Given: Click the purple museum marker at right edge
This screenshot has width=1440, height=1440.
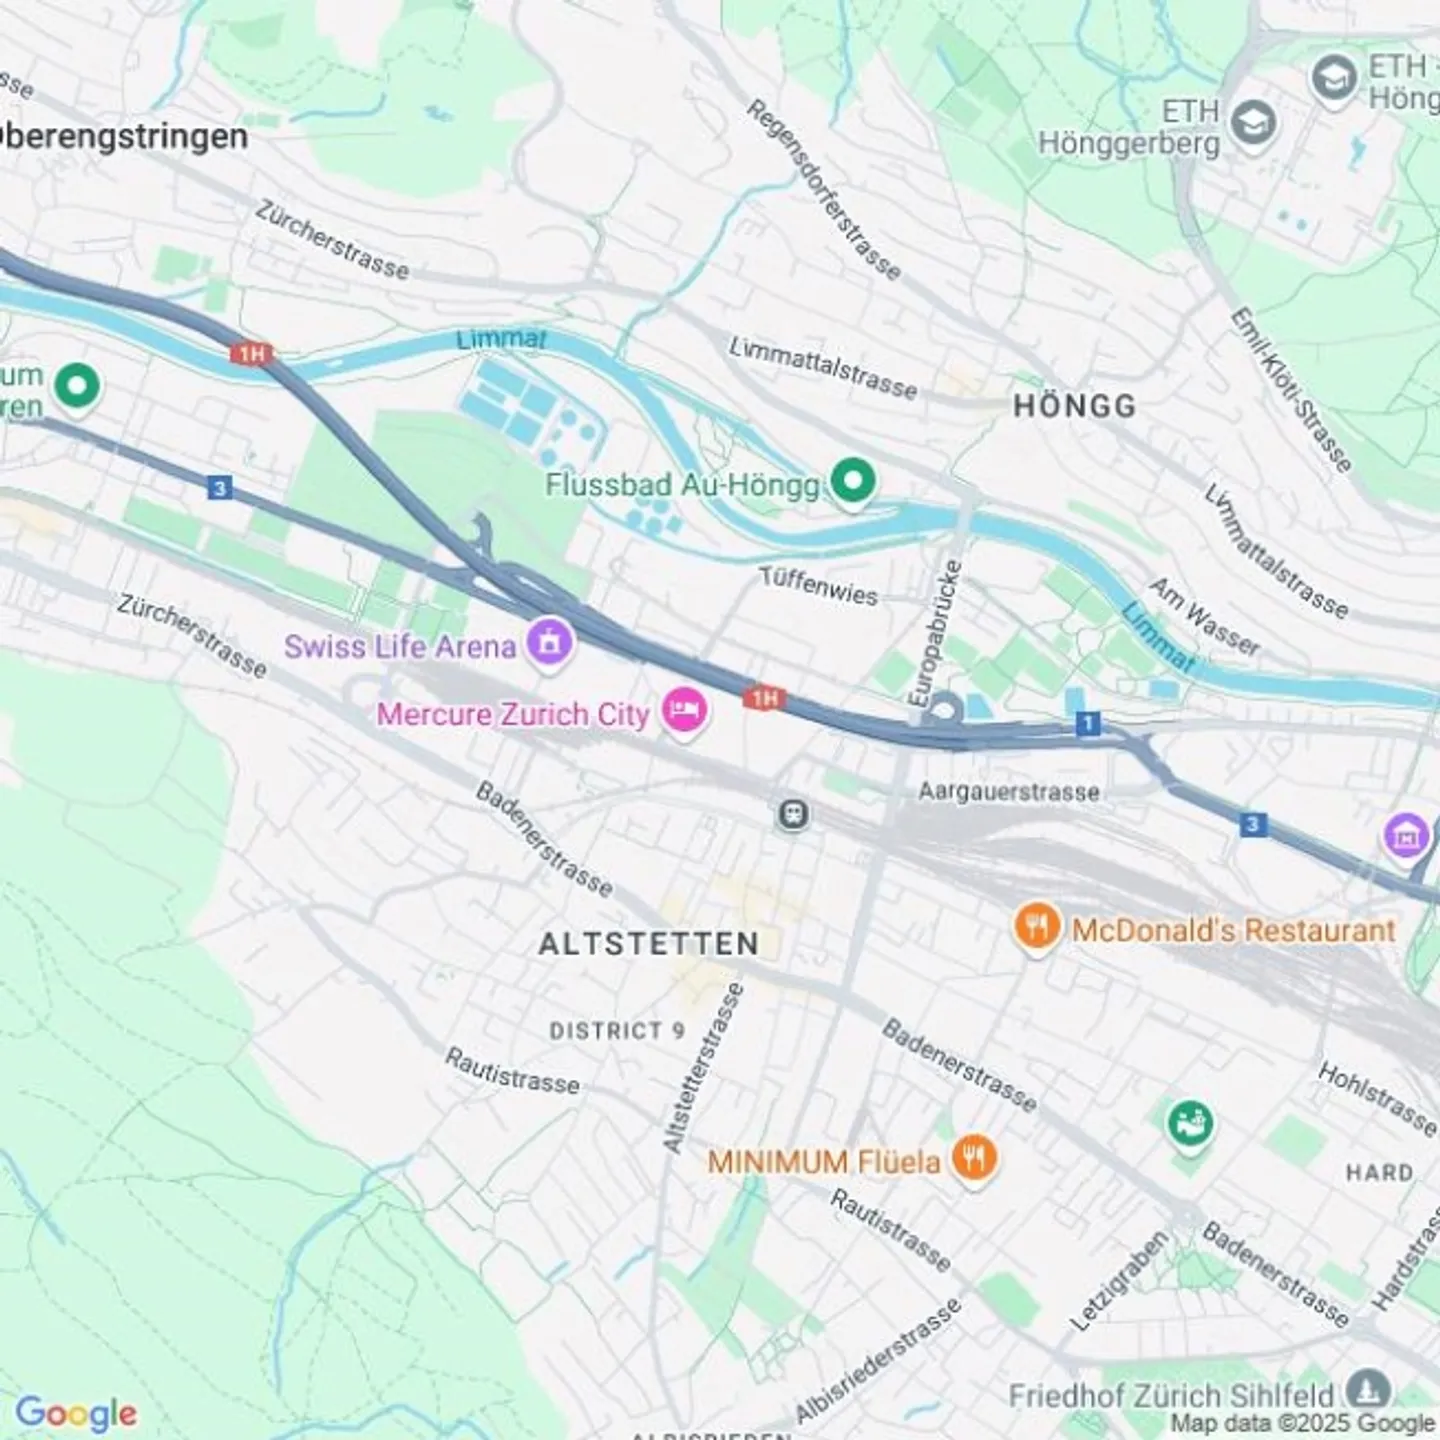Looking at the screenshot, I should tap(1407, 834).
